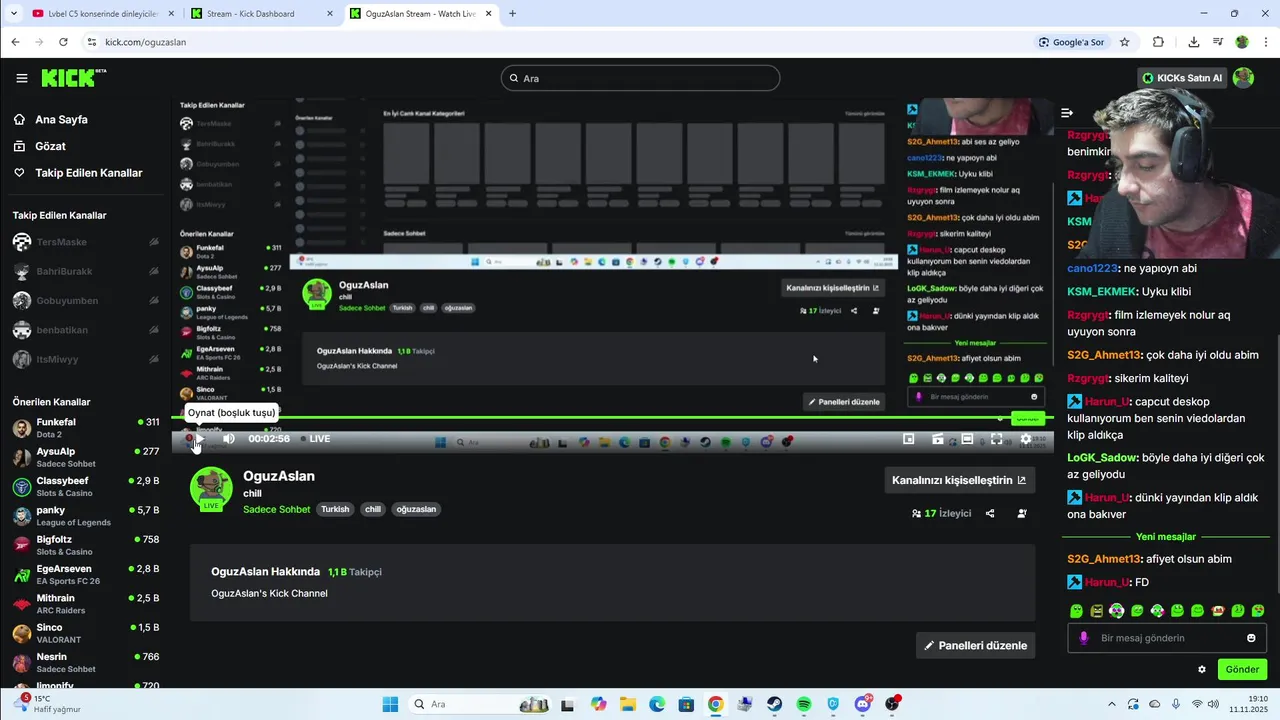1280x720 pixels.
Task: Bookmark this page star icon
Action: coord(1124,42)
